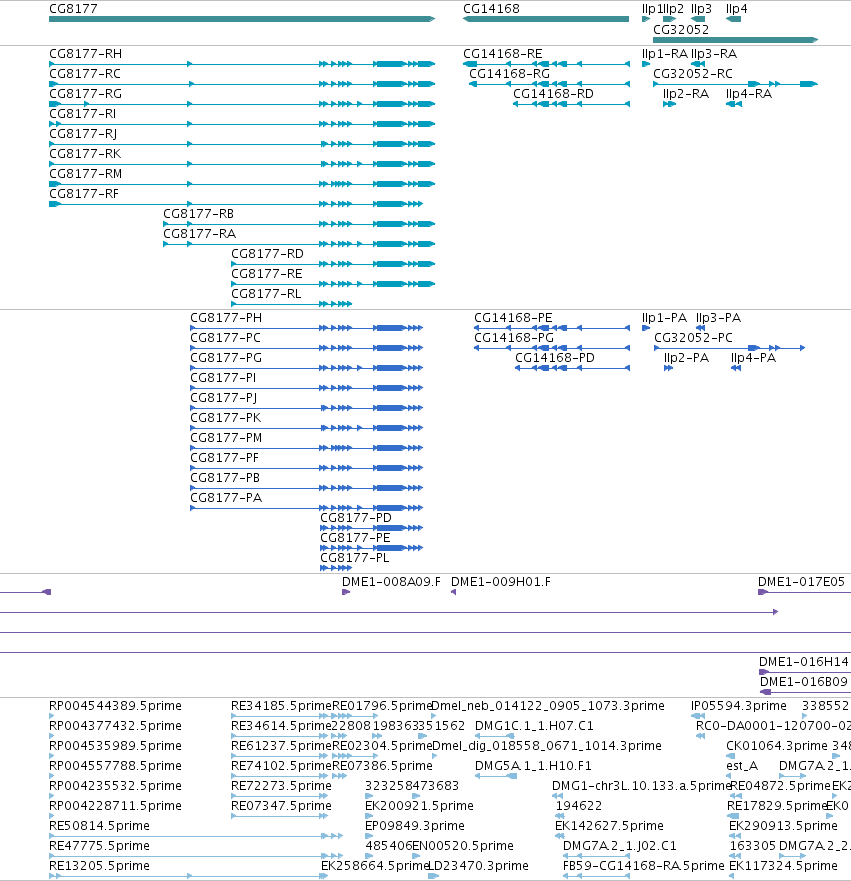851x881 pixels.
Task: Select protein CG8177-PK
Action: 307,428
